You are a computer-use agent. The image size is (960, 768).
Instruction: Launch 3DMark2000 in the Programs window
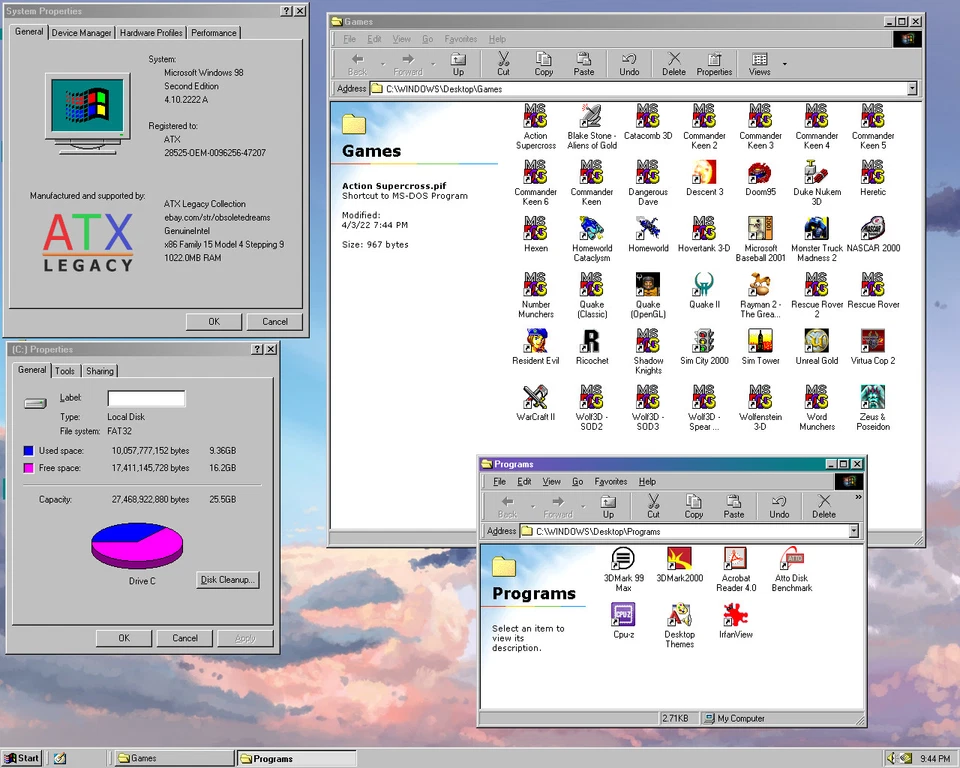(x=679, y=561)
